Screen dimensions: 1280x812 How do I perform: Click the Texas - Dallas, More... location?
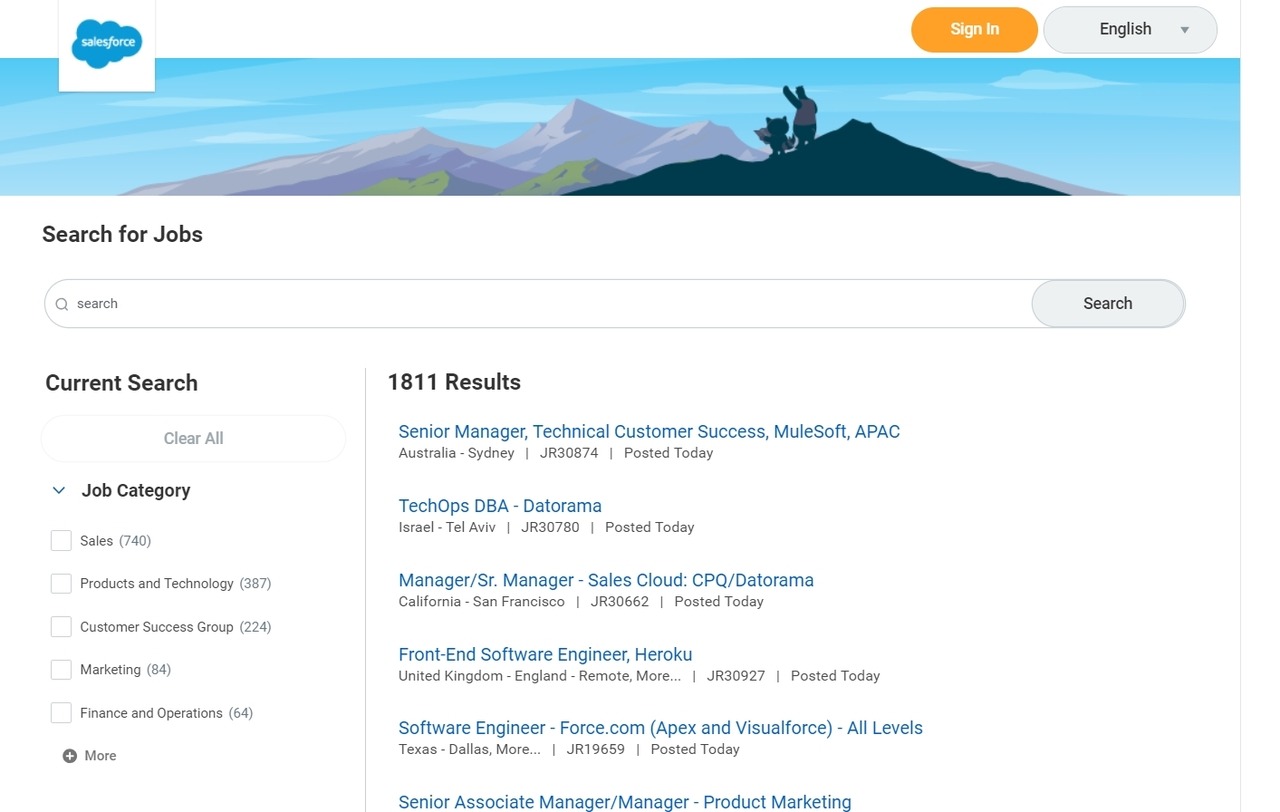click(470, 749)
